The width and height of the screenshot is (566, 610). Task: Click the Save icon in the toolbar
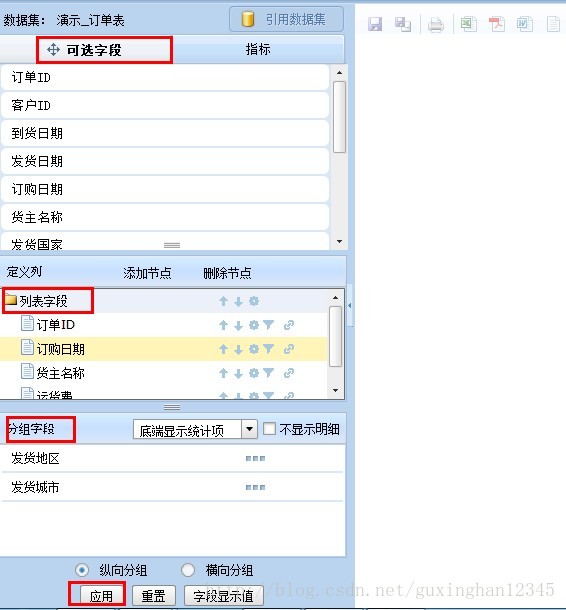(x=375, y=24)
